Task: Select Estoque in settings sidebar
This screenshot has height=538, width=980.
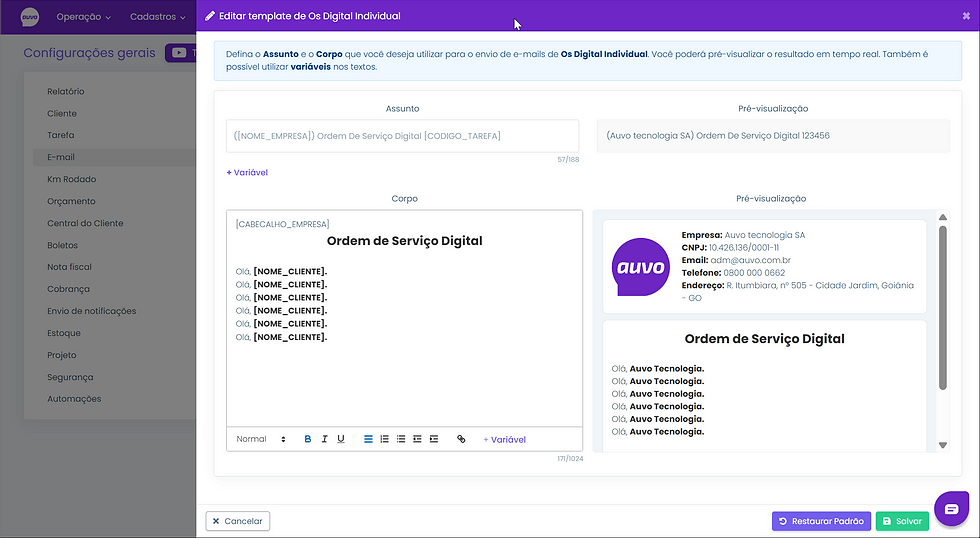Action: coord(64,333)
